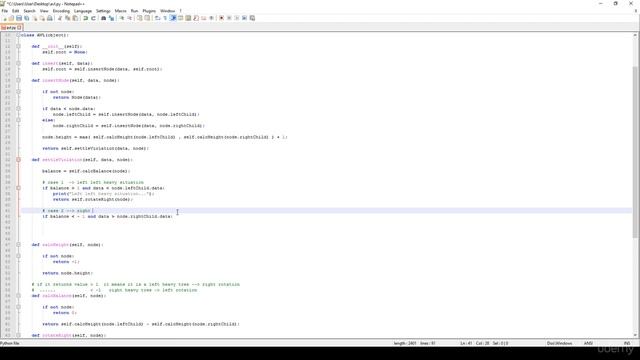The height and width of the screenshot is (360, 640).
Task: Close the avl.py tab with its X
Action: pyautogui.click(x=19, y=28)
